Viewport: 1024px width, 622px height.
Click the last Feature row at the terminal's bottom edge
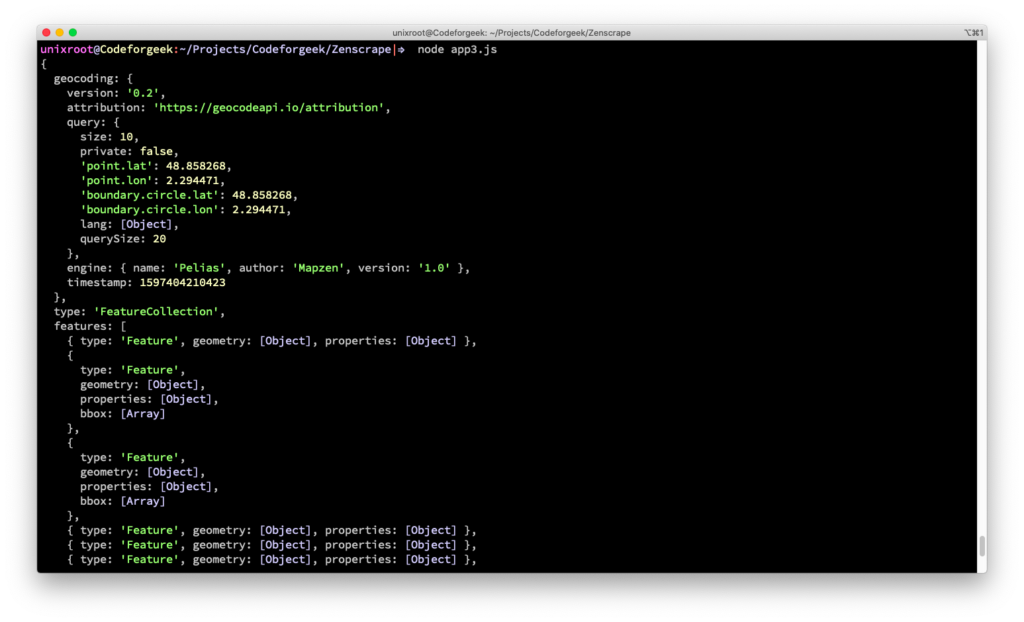point(272,559)
